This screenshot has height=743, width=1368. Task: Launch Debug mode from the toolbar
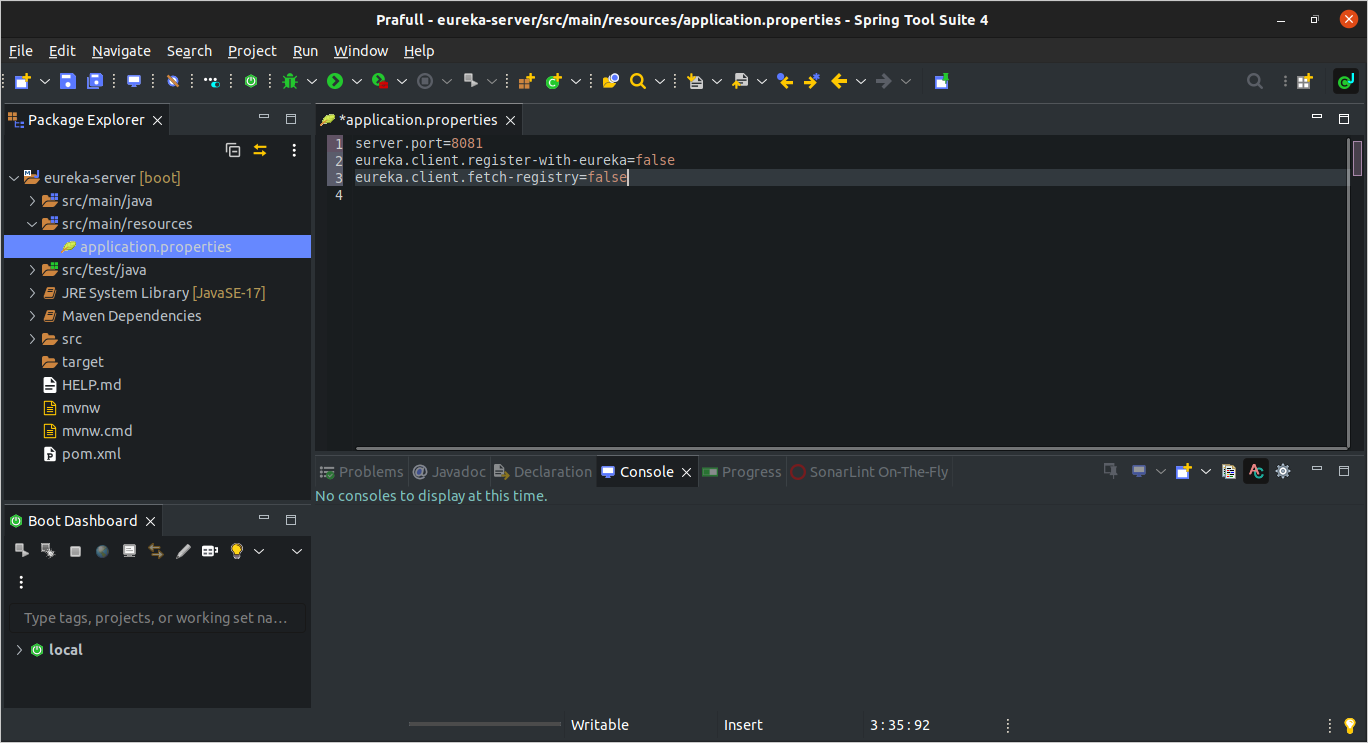289,81
